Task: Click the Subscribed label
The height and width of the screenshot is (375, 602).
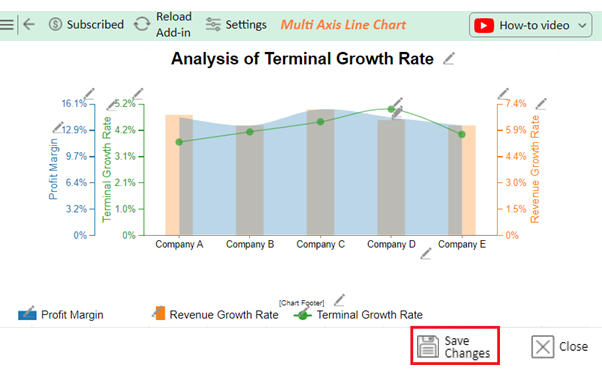Action: click(95, 25)
